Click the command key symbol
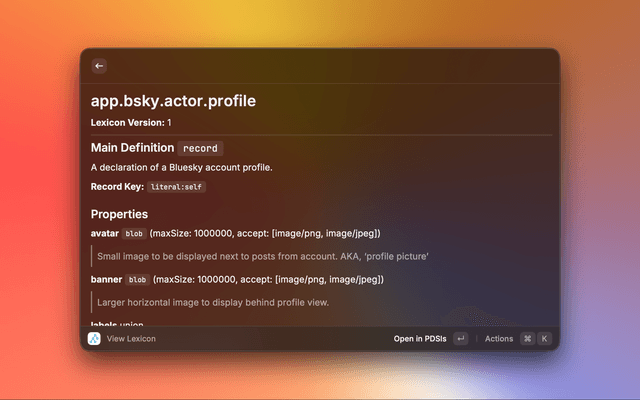 point(527,339)
